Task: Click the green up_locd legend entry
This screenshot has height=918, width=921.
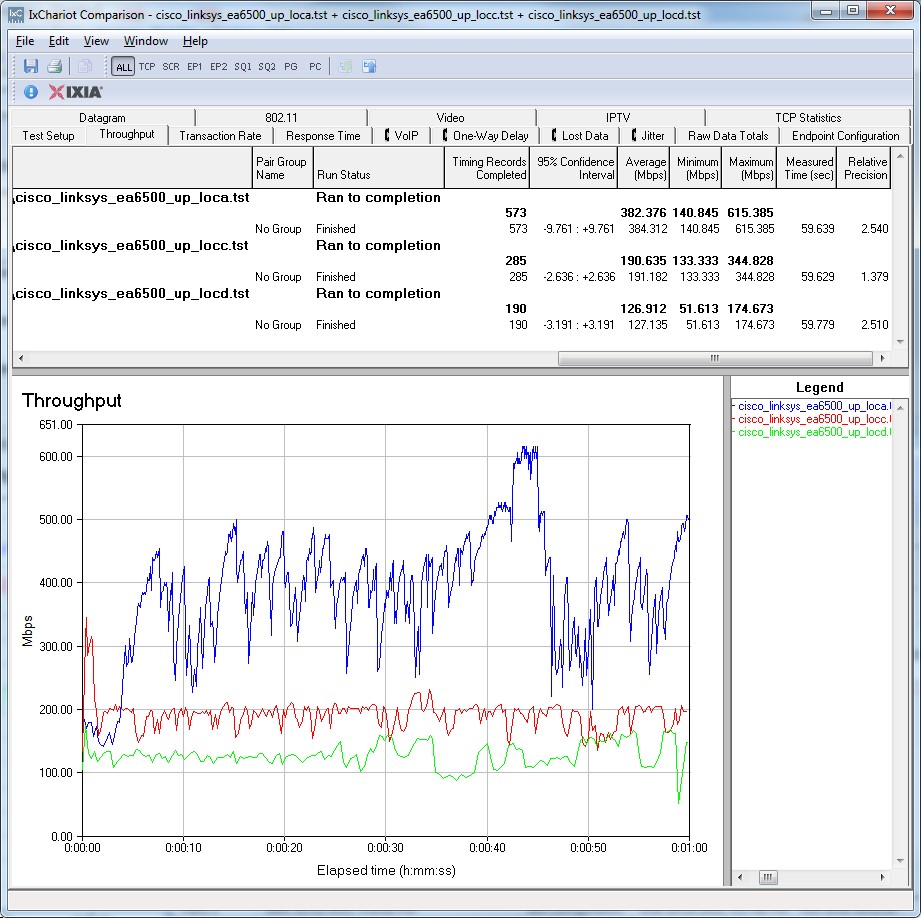Action: (812, 432)
